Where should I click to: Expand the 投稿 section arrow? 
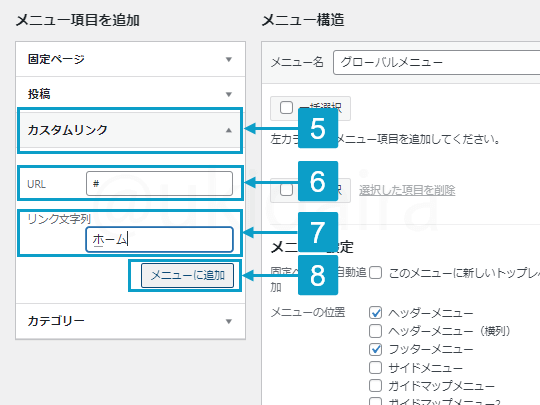(229, 94)
